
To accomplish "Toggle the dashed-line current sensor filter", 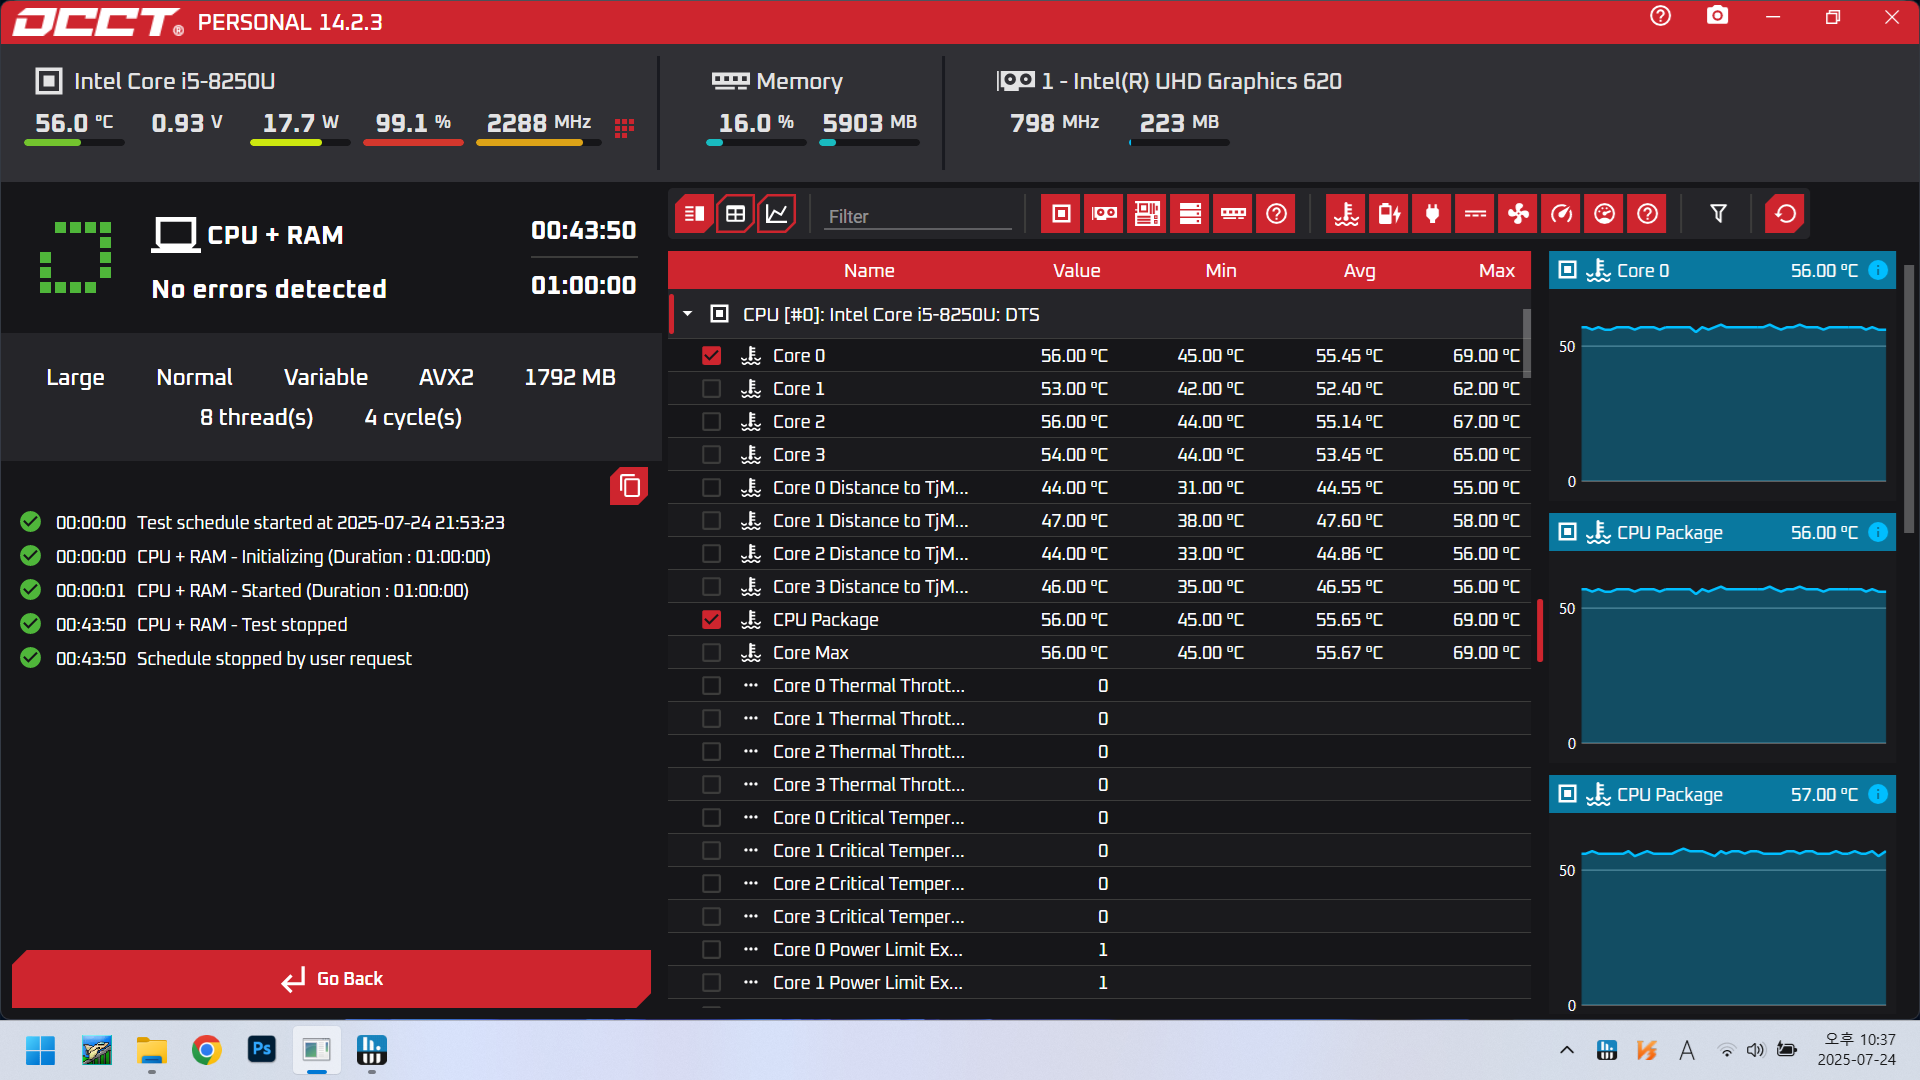I will point(1475,214).
